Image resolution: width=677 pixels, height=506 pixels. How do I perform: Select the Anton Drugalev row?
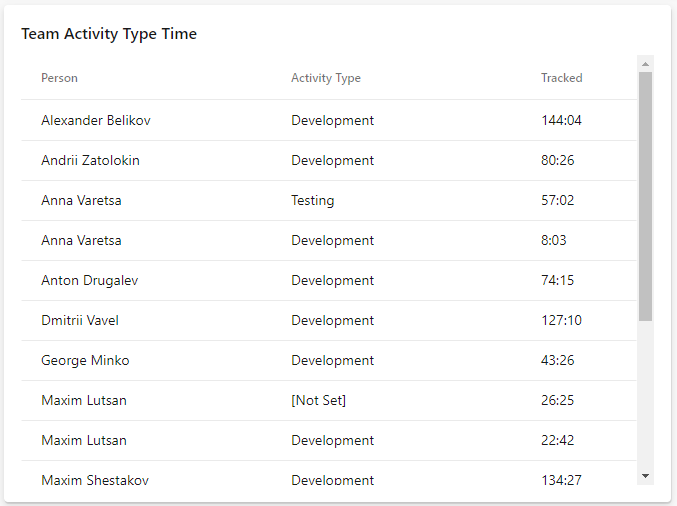point(90,280)
